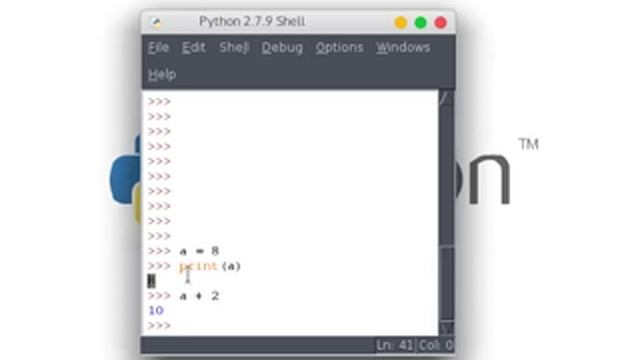Click the vertical scrollbar thumb
Image resolution: width=640 pixels, height=360 pixels.
pos(446,284)
